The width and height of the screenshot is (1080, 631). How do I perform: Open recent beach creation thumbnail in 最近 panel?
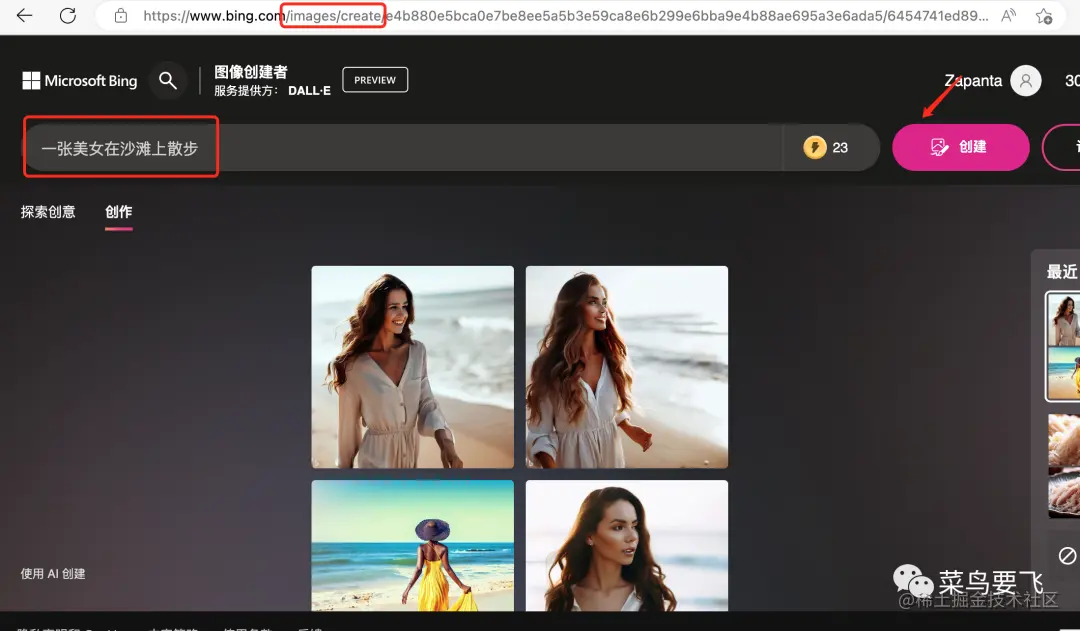1063,346
